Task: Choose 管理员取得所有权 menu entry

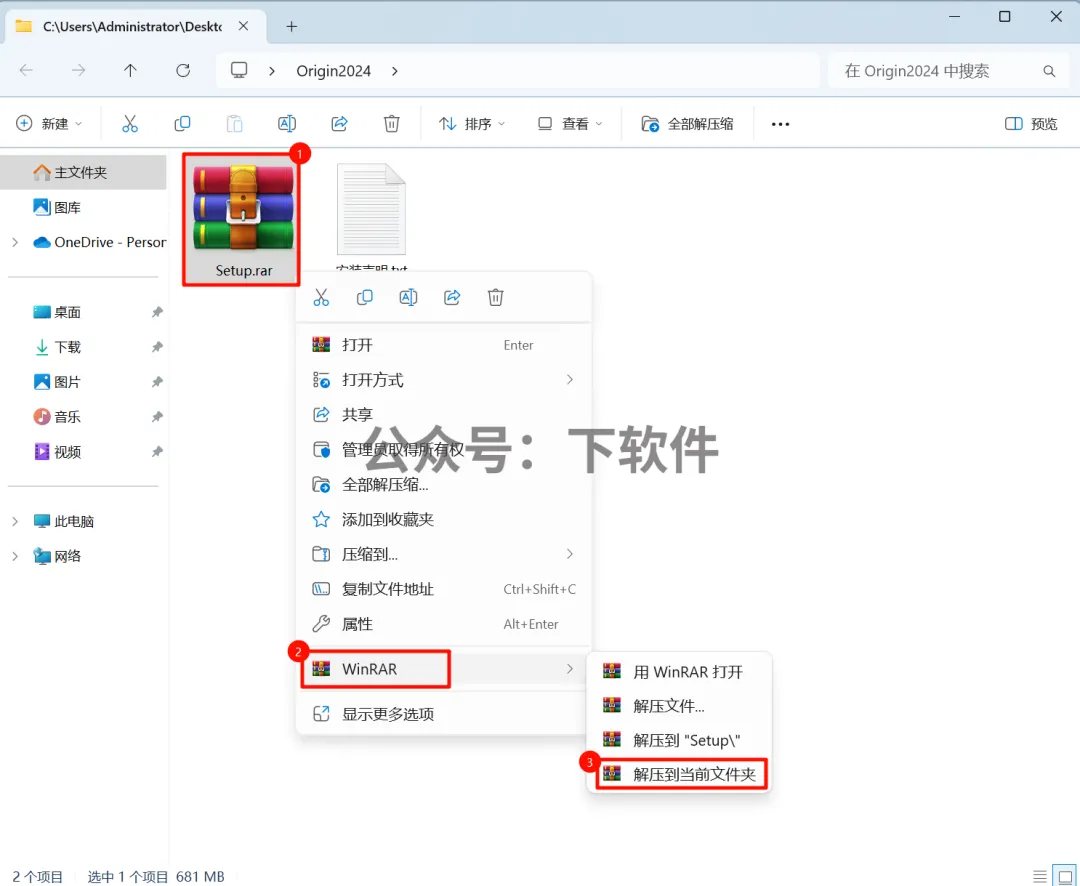Action: point(444,450)
